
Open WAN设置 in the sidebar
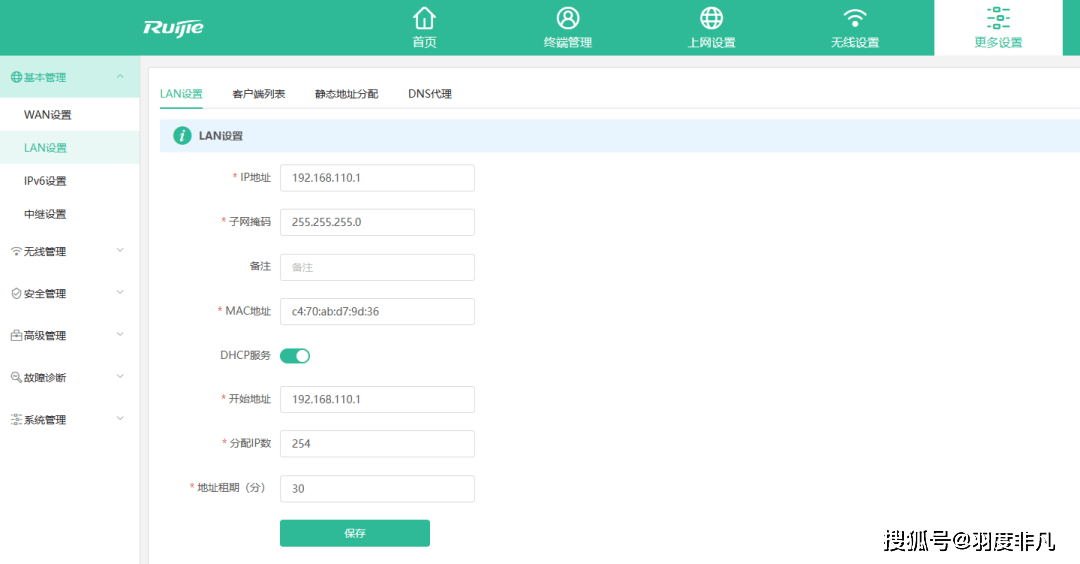(48, 115)
